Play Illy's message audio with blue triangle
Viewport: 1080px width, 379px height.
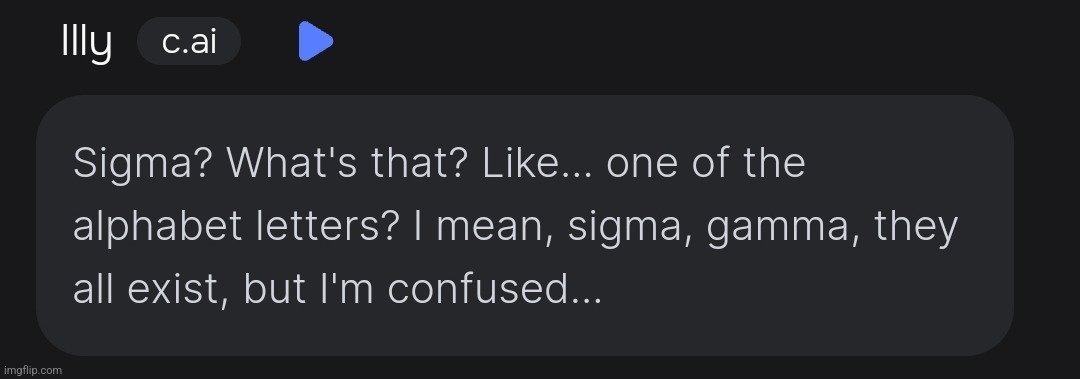pyautogui.click(x=315, y=41)
